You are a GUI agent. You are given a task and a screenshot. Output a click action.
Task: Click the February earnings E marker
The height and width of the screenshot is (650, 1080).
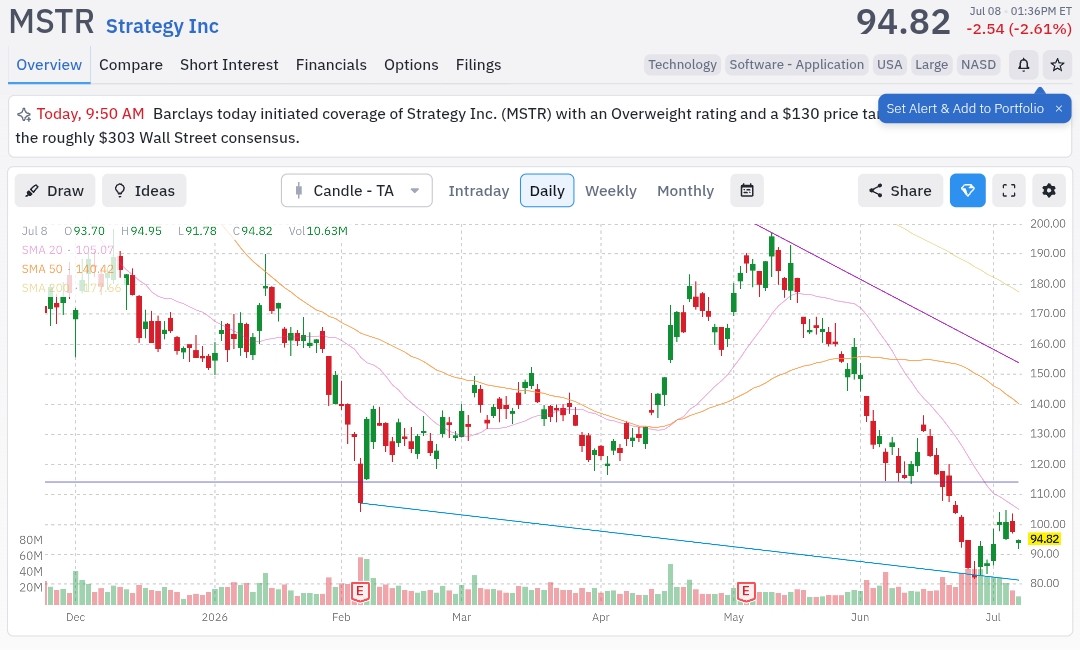point(360,591)
